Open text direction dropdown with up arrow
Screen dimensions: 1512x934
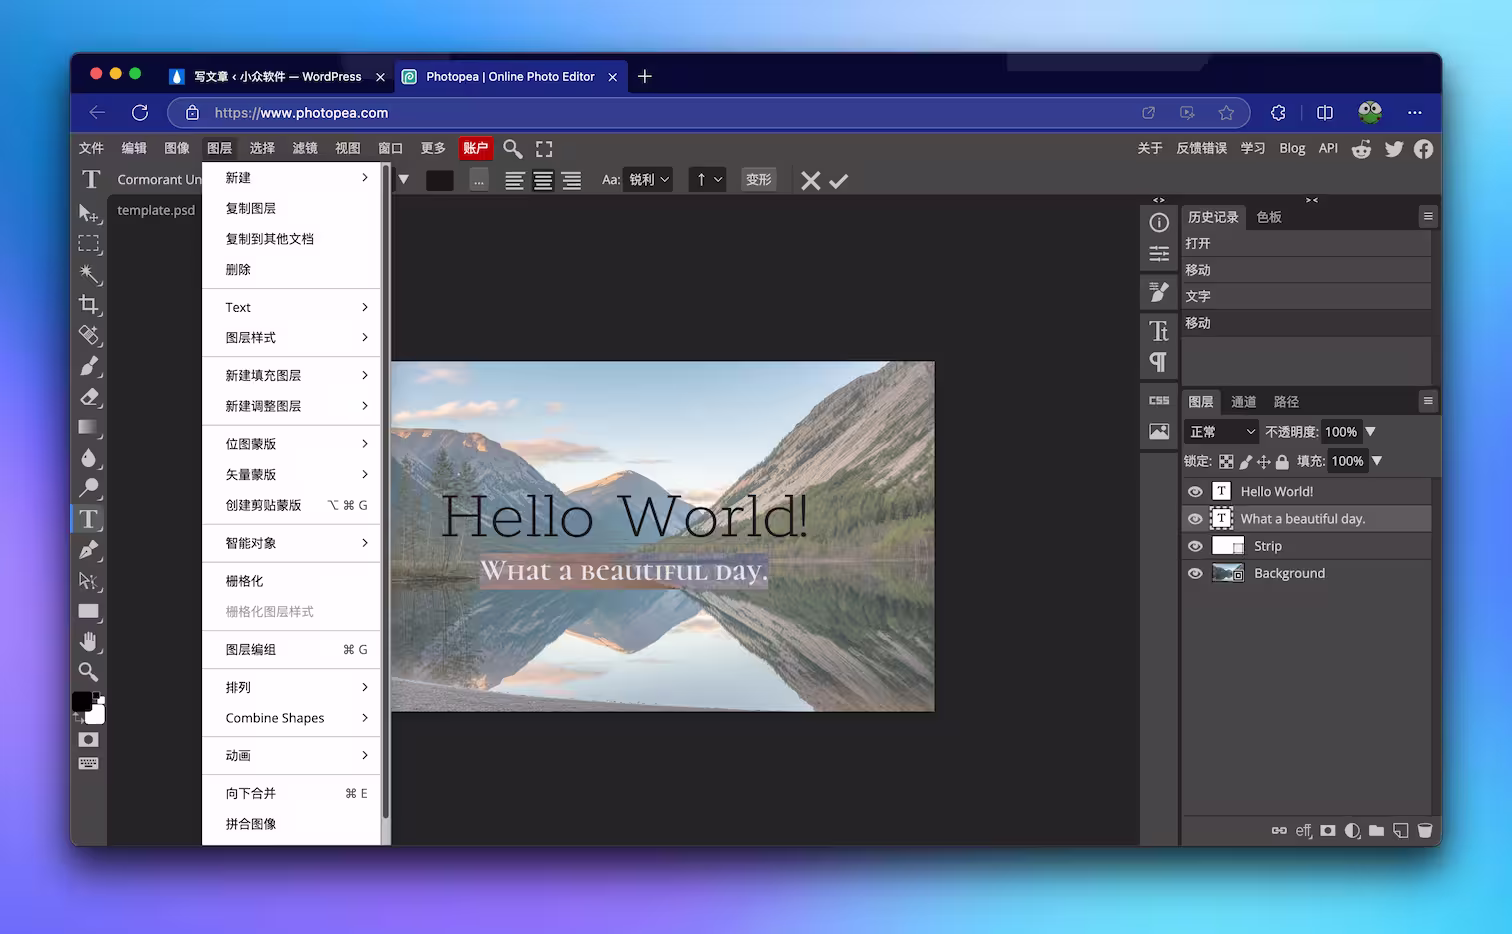[x=708, y=180]
